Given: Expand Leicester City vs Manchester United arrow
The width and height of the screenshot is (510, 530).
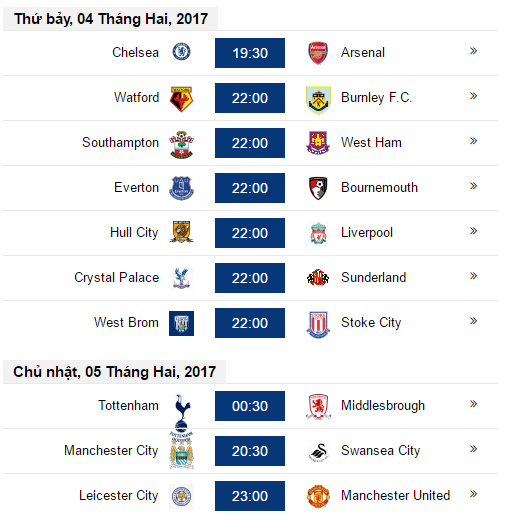Looking at the screenshot, I should [473, 494].
